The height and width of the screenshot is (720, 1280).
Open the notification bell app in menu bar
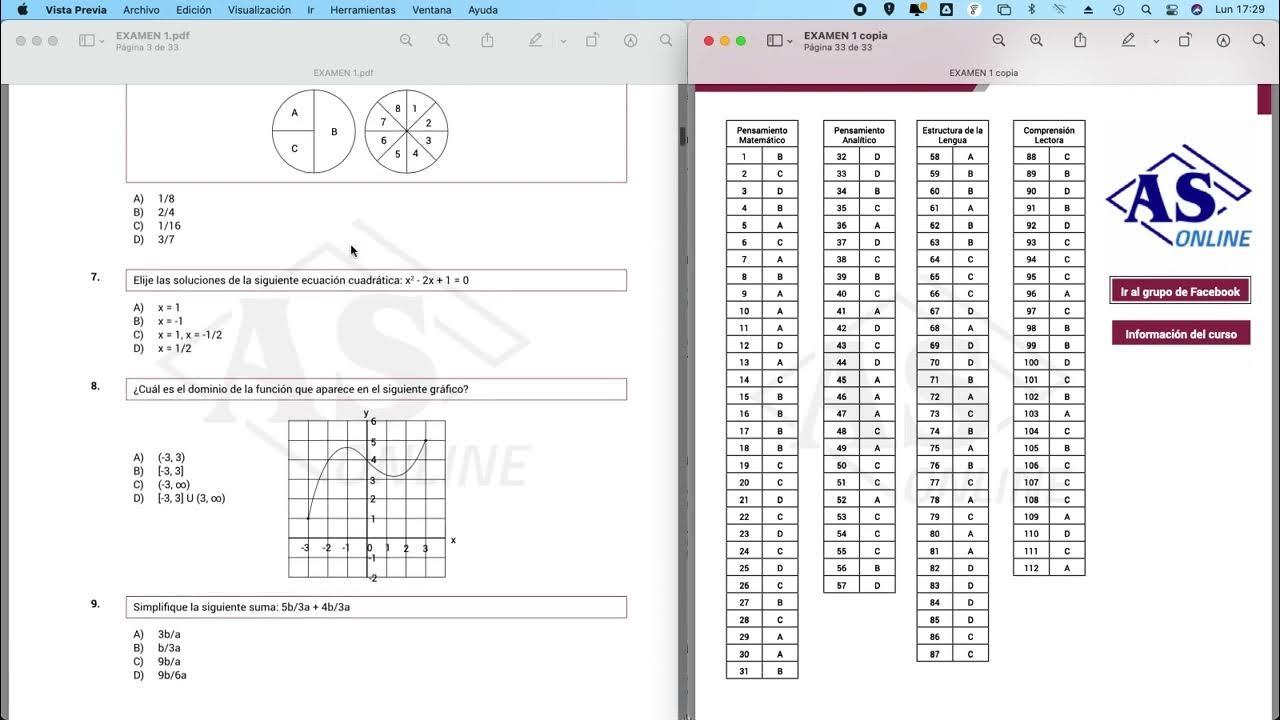tap(917, 10)
